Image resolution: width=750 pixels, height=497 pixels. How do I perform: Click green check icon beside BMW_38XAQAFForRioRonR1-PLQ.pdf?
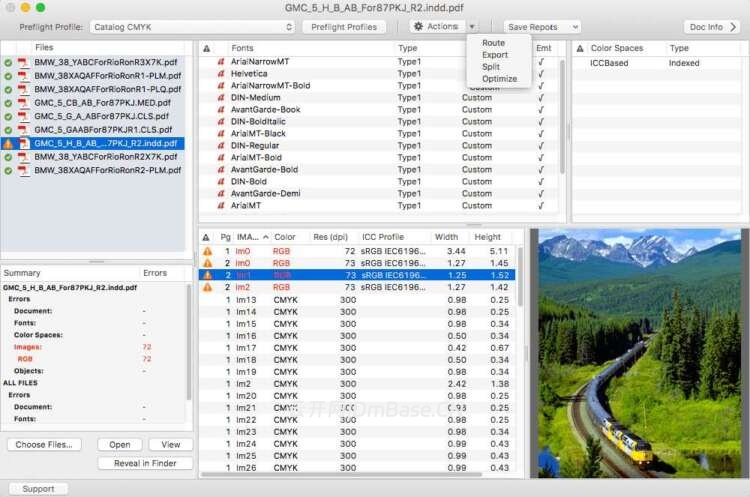pos(8,89)
